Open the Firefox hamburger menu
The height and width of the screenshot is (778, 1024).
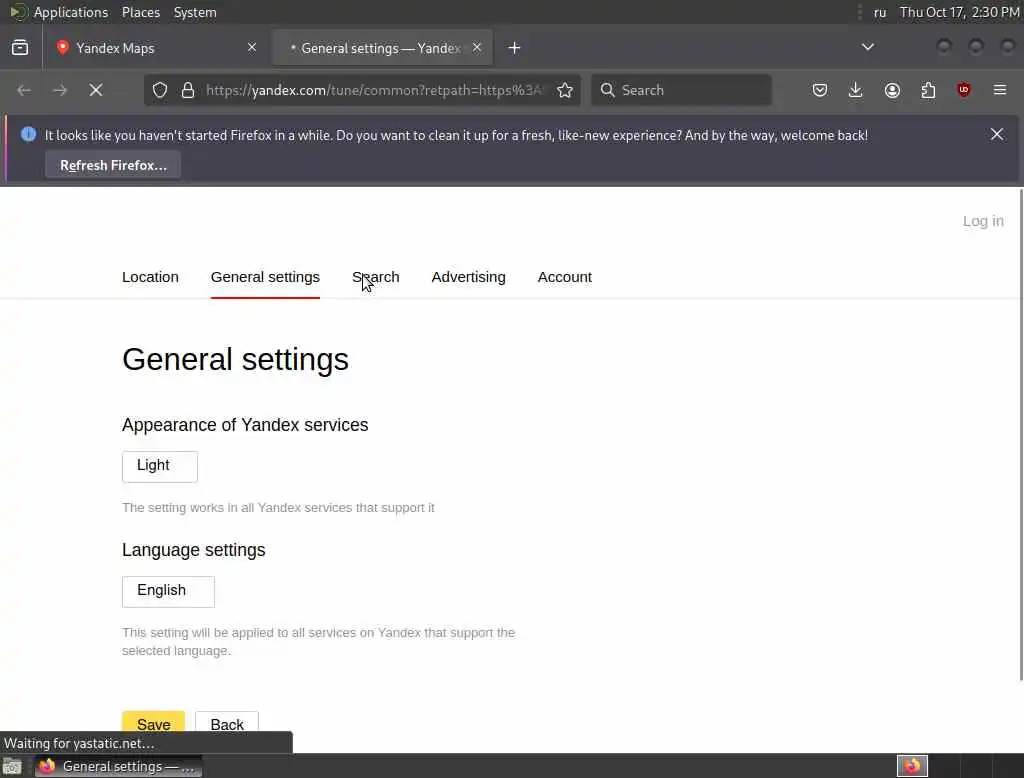1000,90
